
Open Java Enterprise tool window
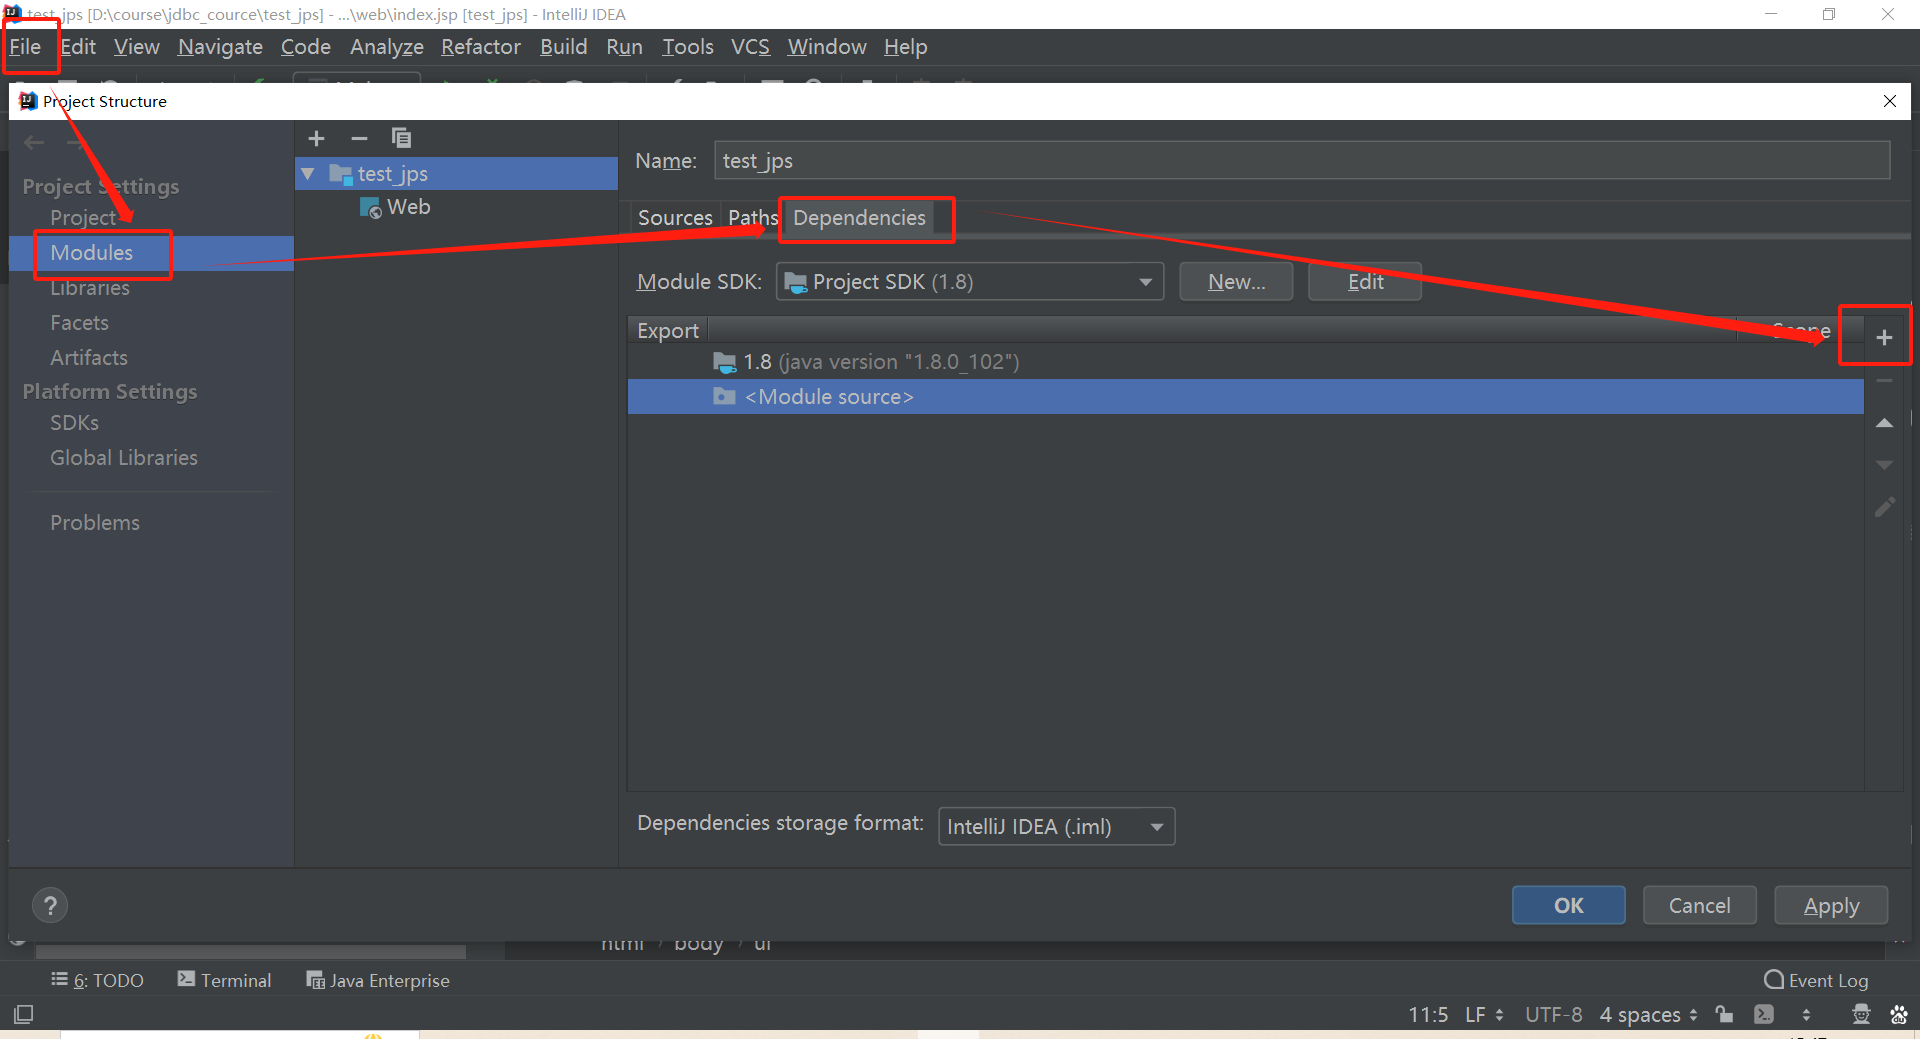coord(378,980)
